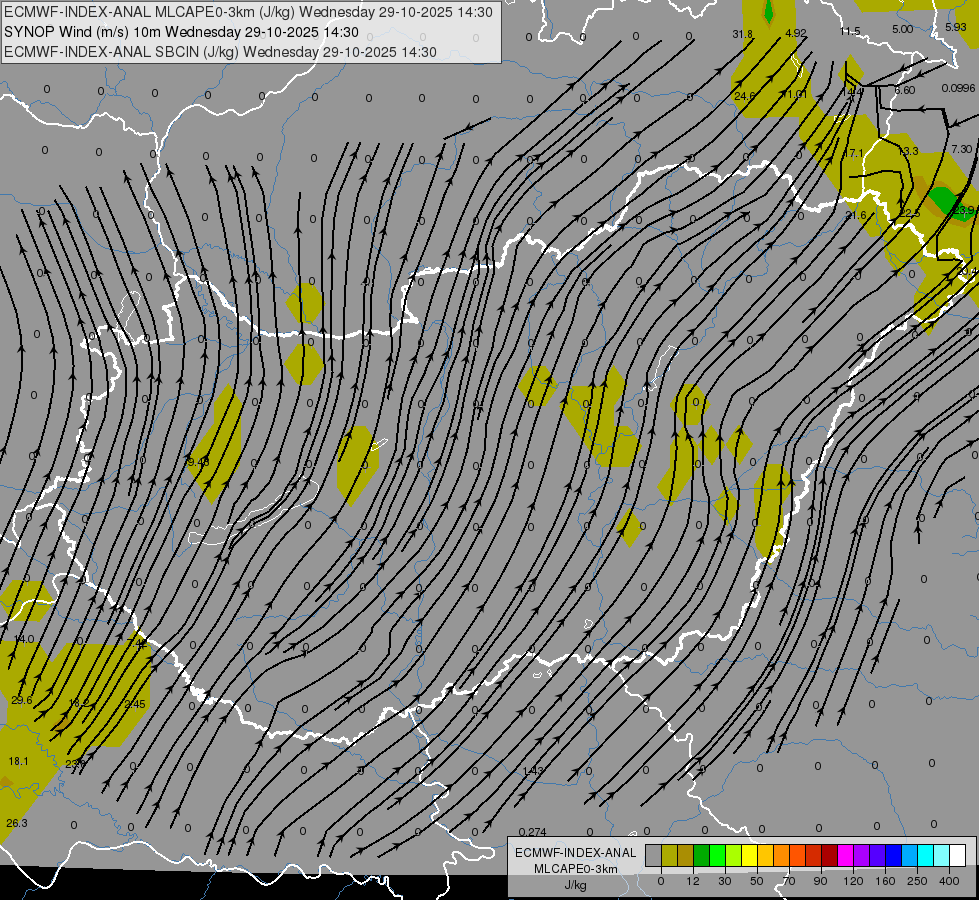Click the 0.274 grid value

(x=533, y=832)
